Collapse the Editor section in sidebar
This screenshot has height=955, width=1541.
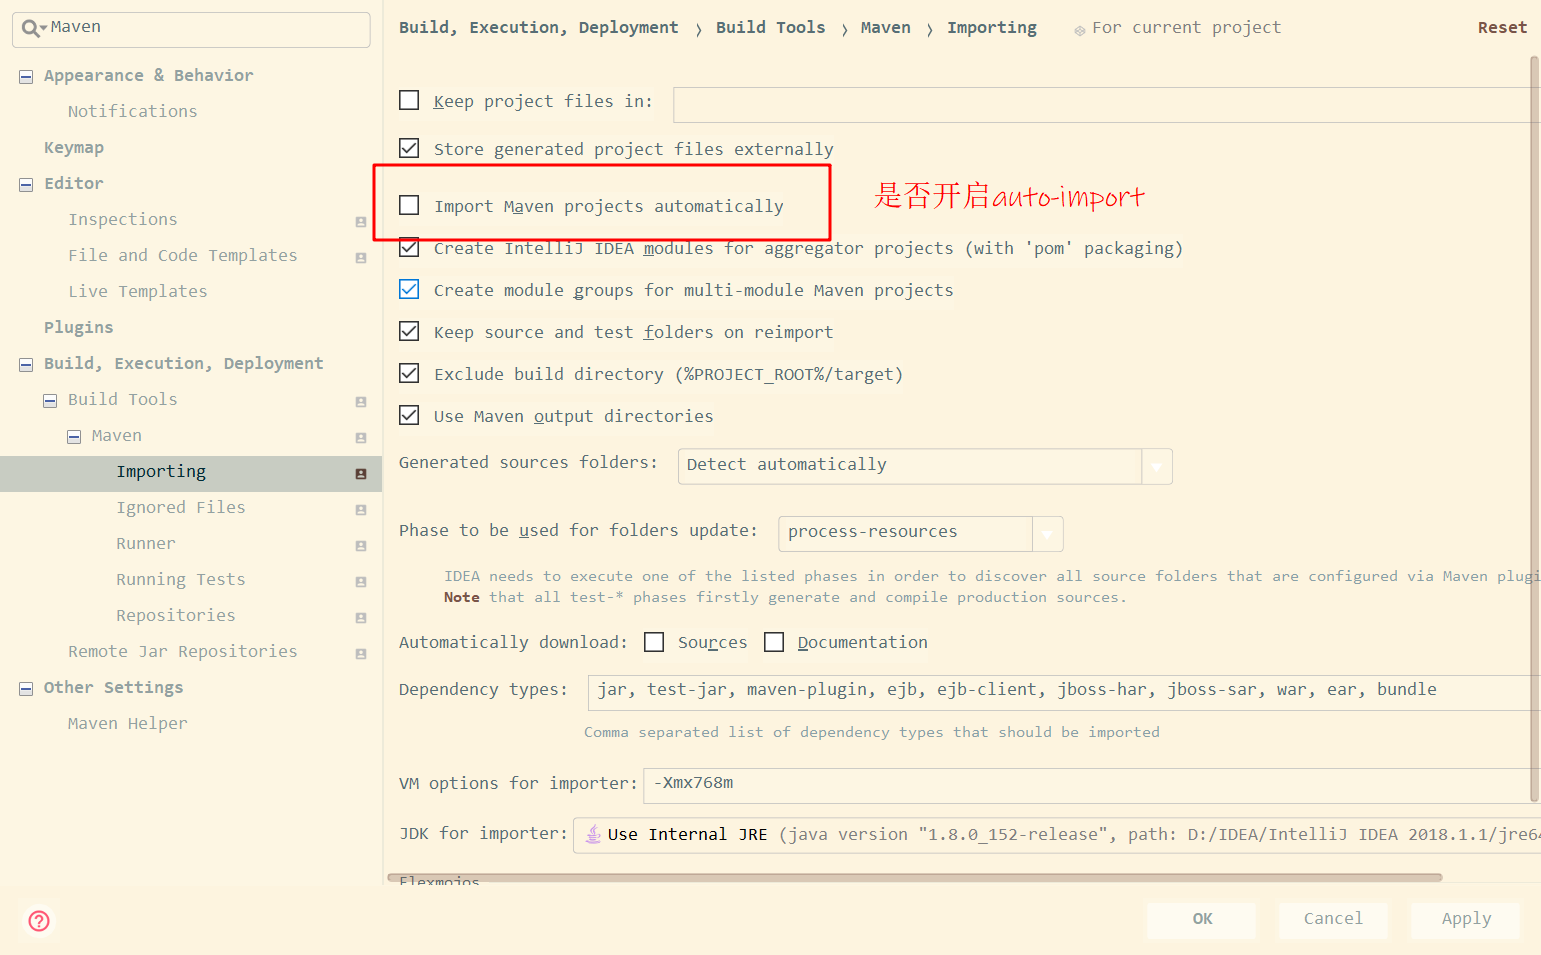click(25, 183)
